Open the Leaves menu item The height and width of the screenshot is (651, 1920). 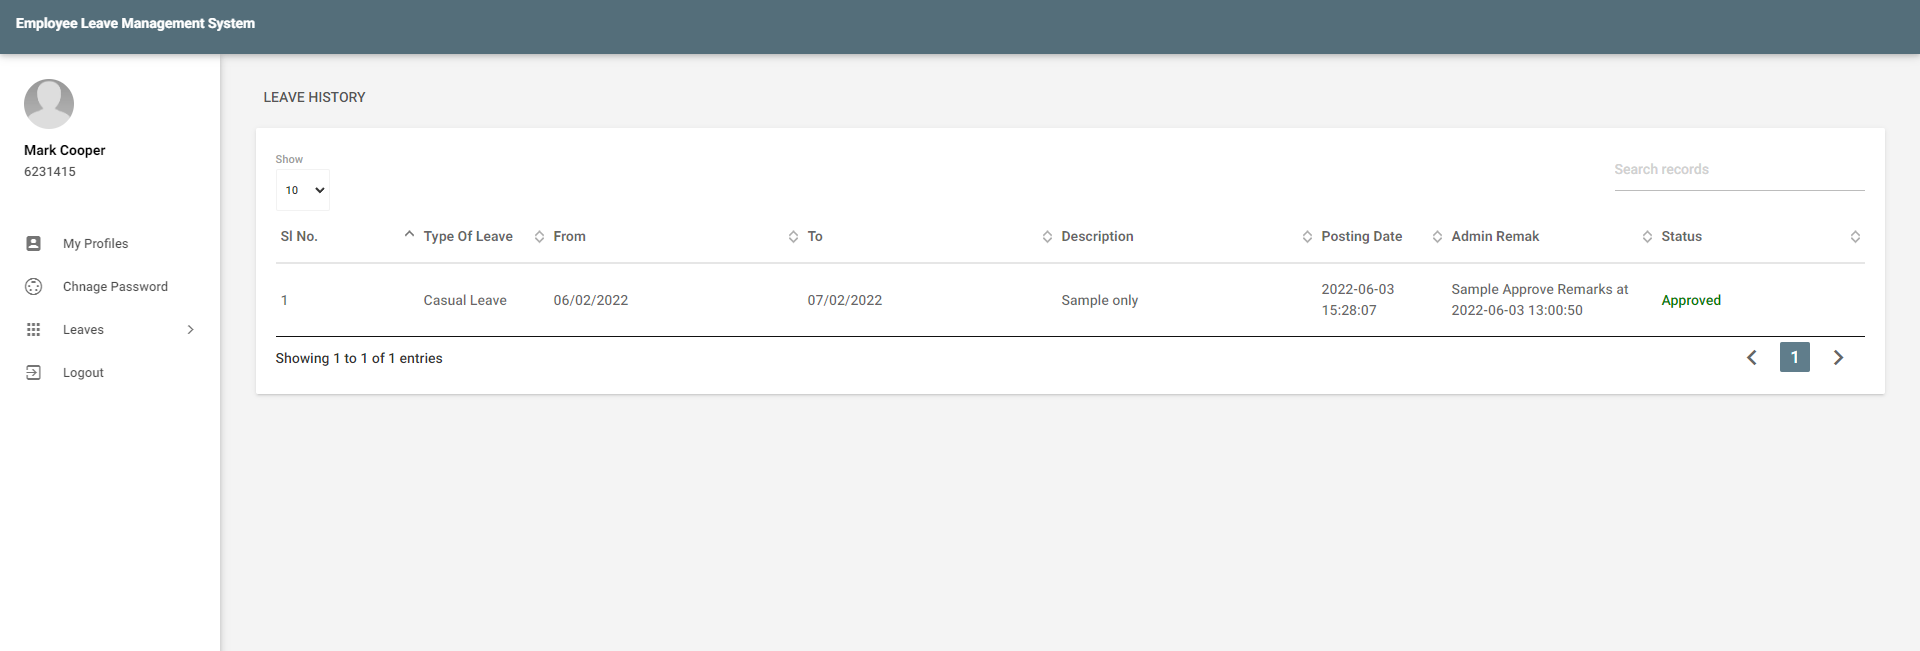[110, 329]
